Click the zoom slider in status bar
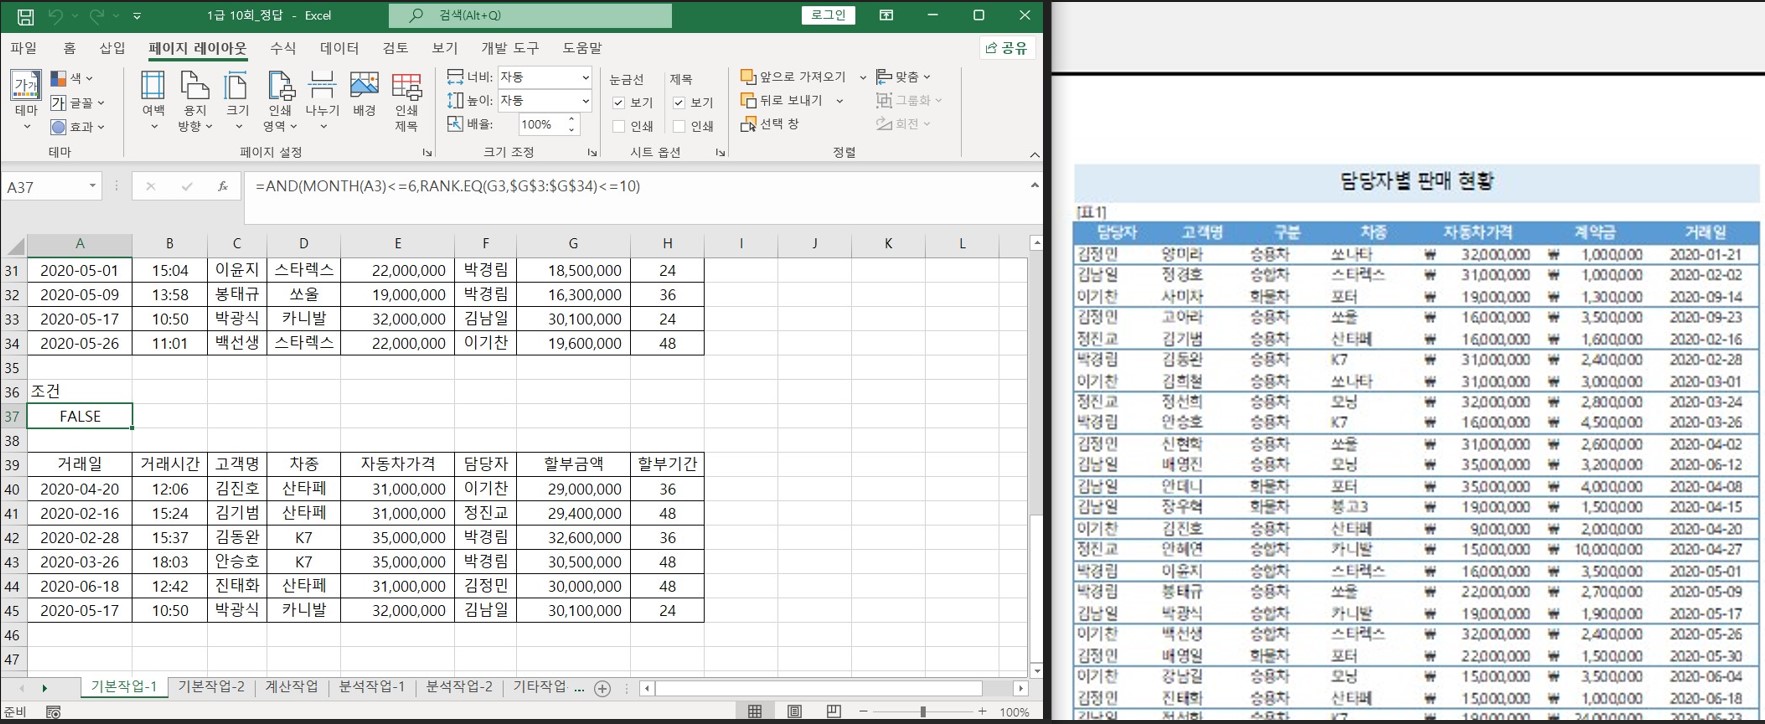Viewport: 1765px width, 724px height. (x=922, y=711)
